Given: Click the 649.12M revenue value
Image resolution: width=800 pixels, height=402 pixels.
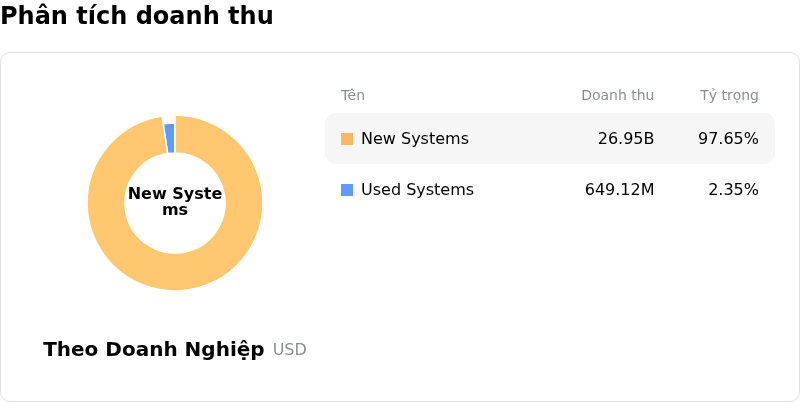Looking at the screenshot, I should tap(619, 190).
